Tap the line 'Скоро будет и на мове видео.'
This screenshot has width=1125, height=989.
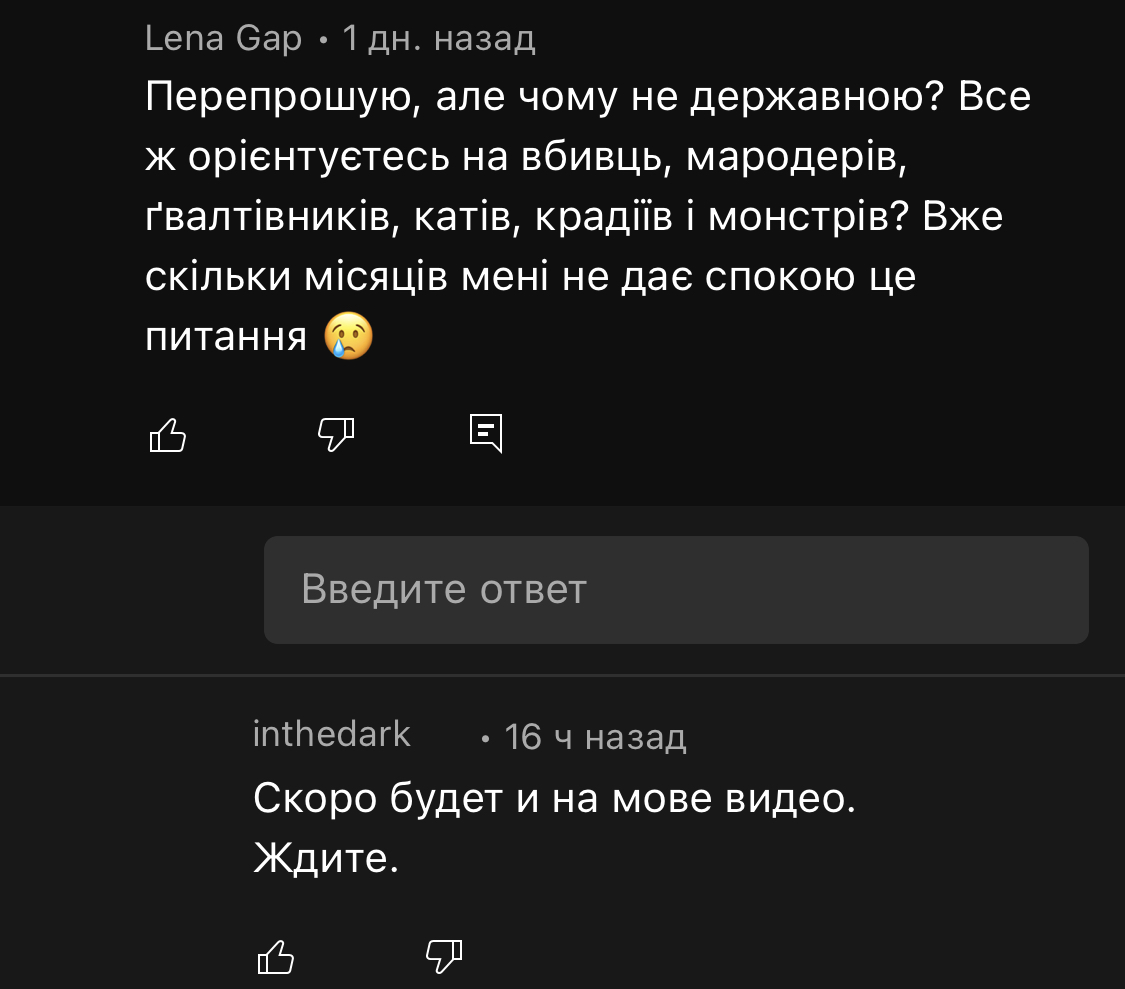tap(555, 798)
